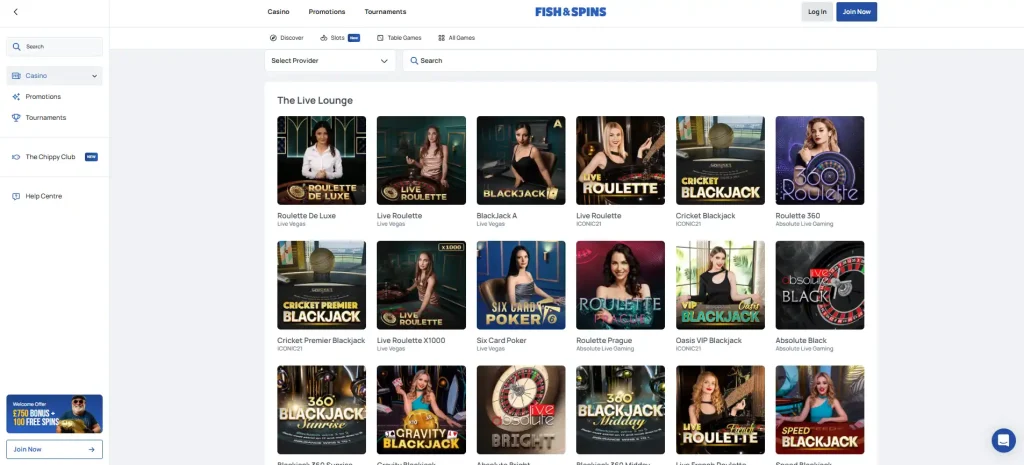Click the sidebar search magnifier icon
This screenshot has height=465, width=1024.
(16, 47)
